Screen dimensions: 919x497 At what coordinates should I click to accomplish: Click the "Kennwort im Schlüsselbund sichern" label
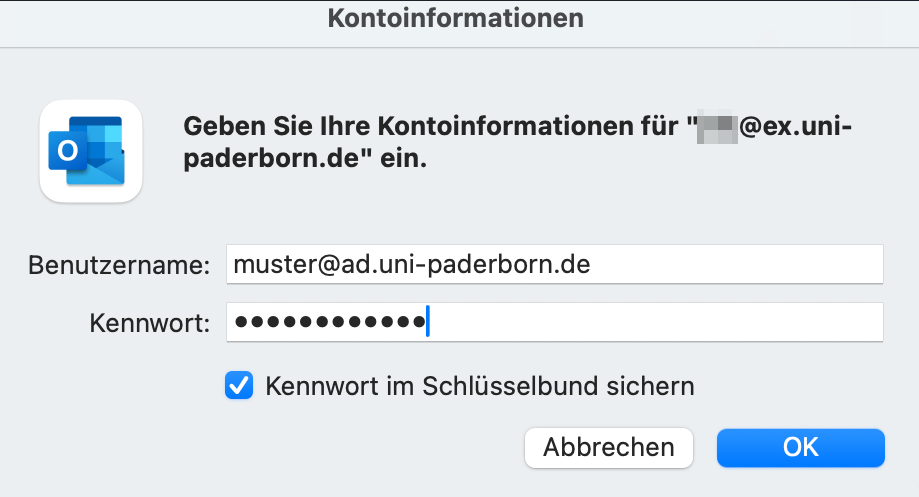tap(479, 386)
